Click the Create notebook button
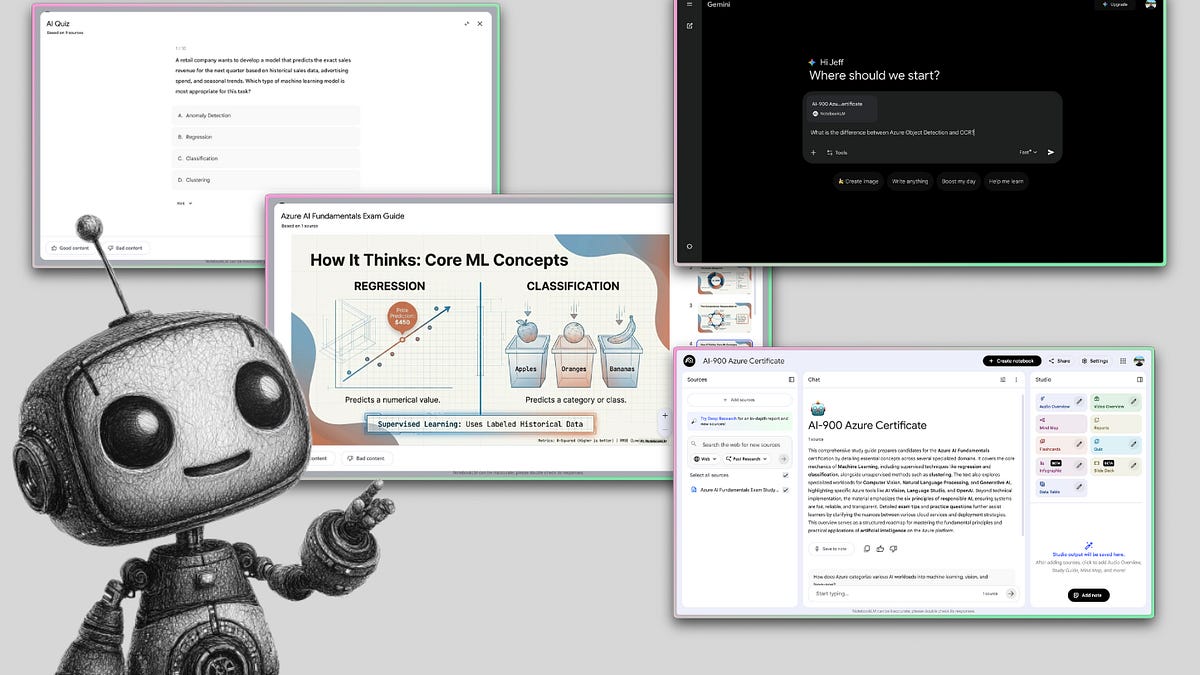This screenshot has height=675, width=1200. click(1012, 361)
